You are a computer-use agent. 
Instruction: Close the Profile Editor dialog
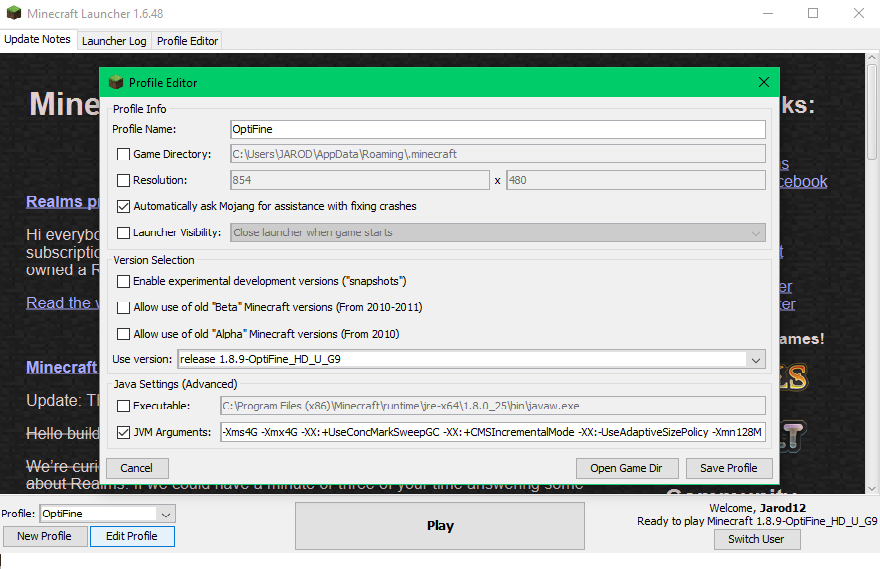tap(763, 82)
